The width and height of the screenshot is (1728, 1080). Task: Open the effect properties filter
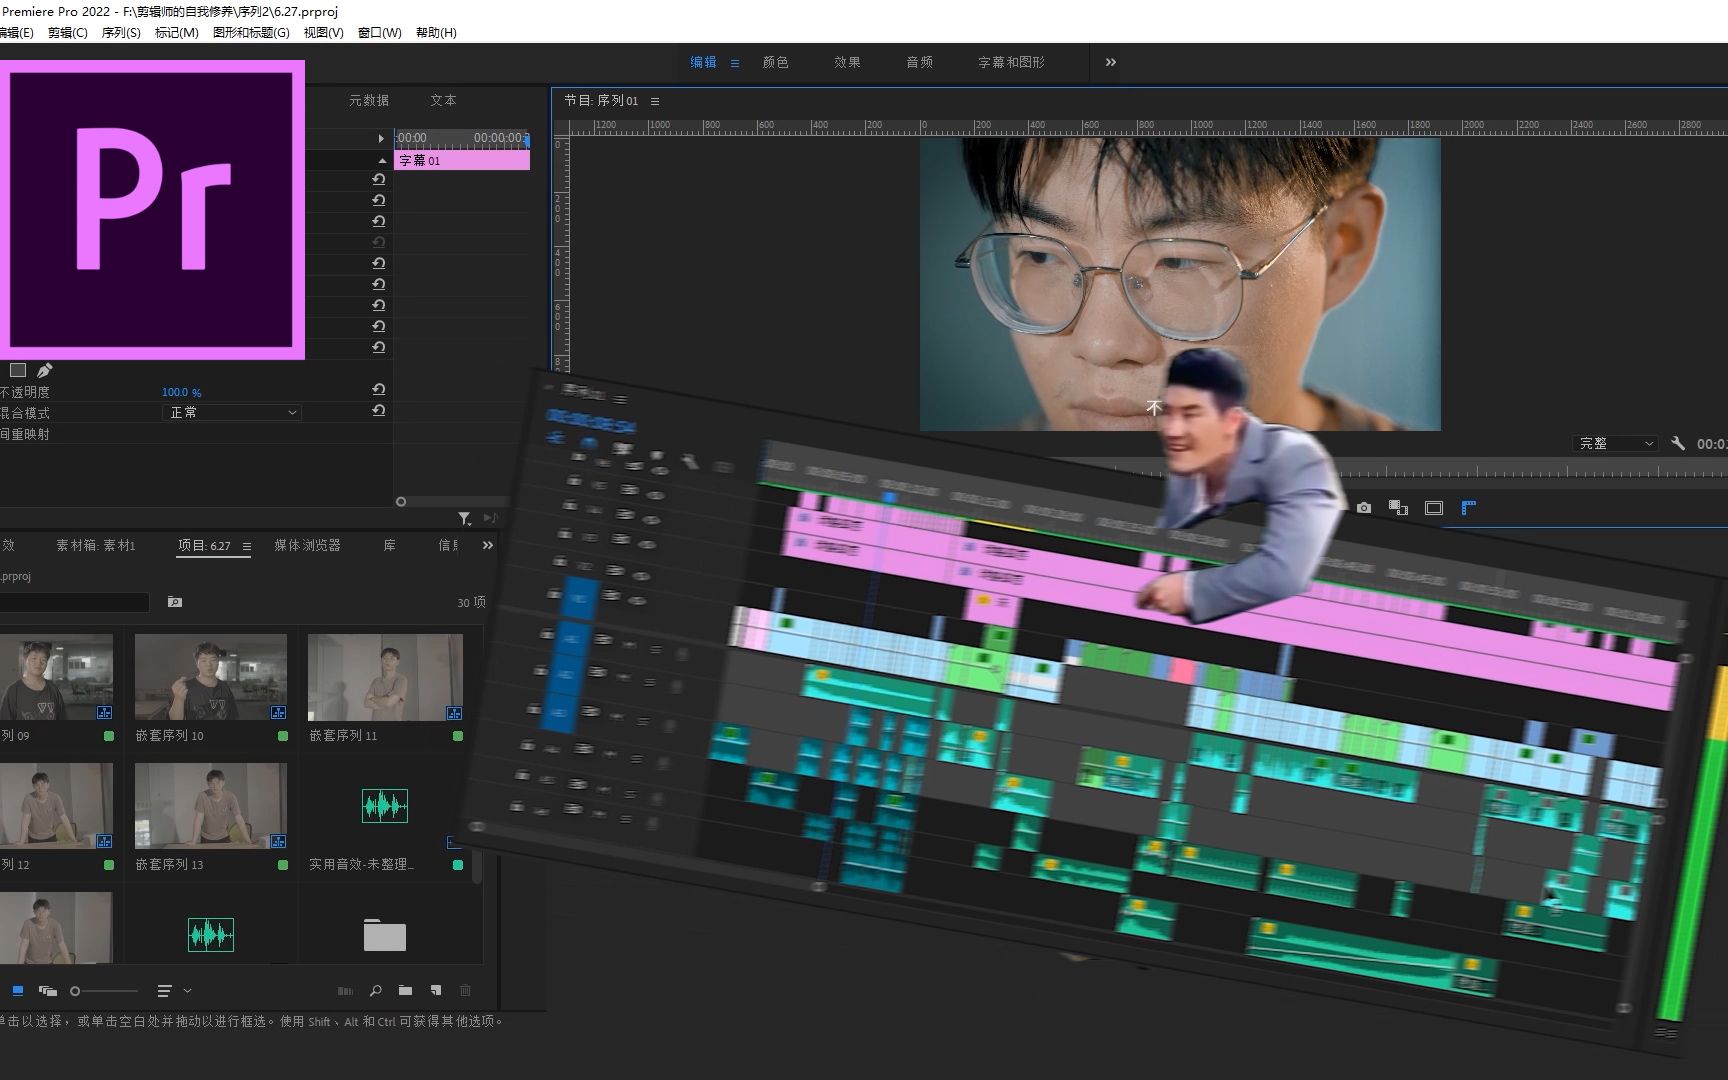[465, 518]
